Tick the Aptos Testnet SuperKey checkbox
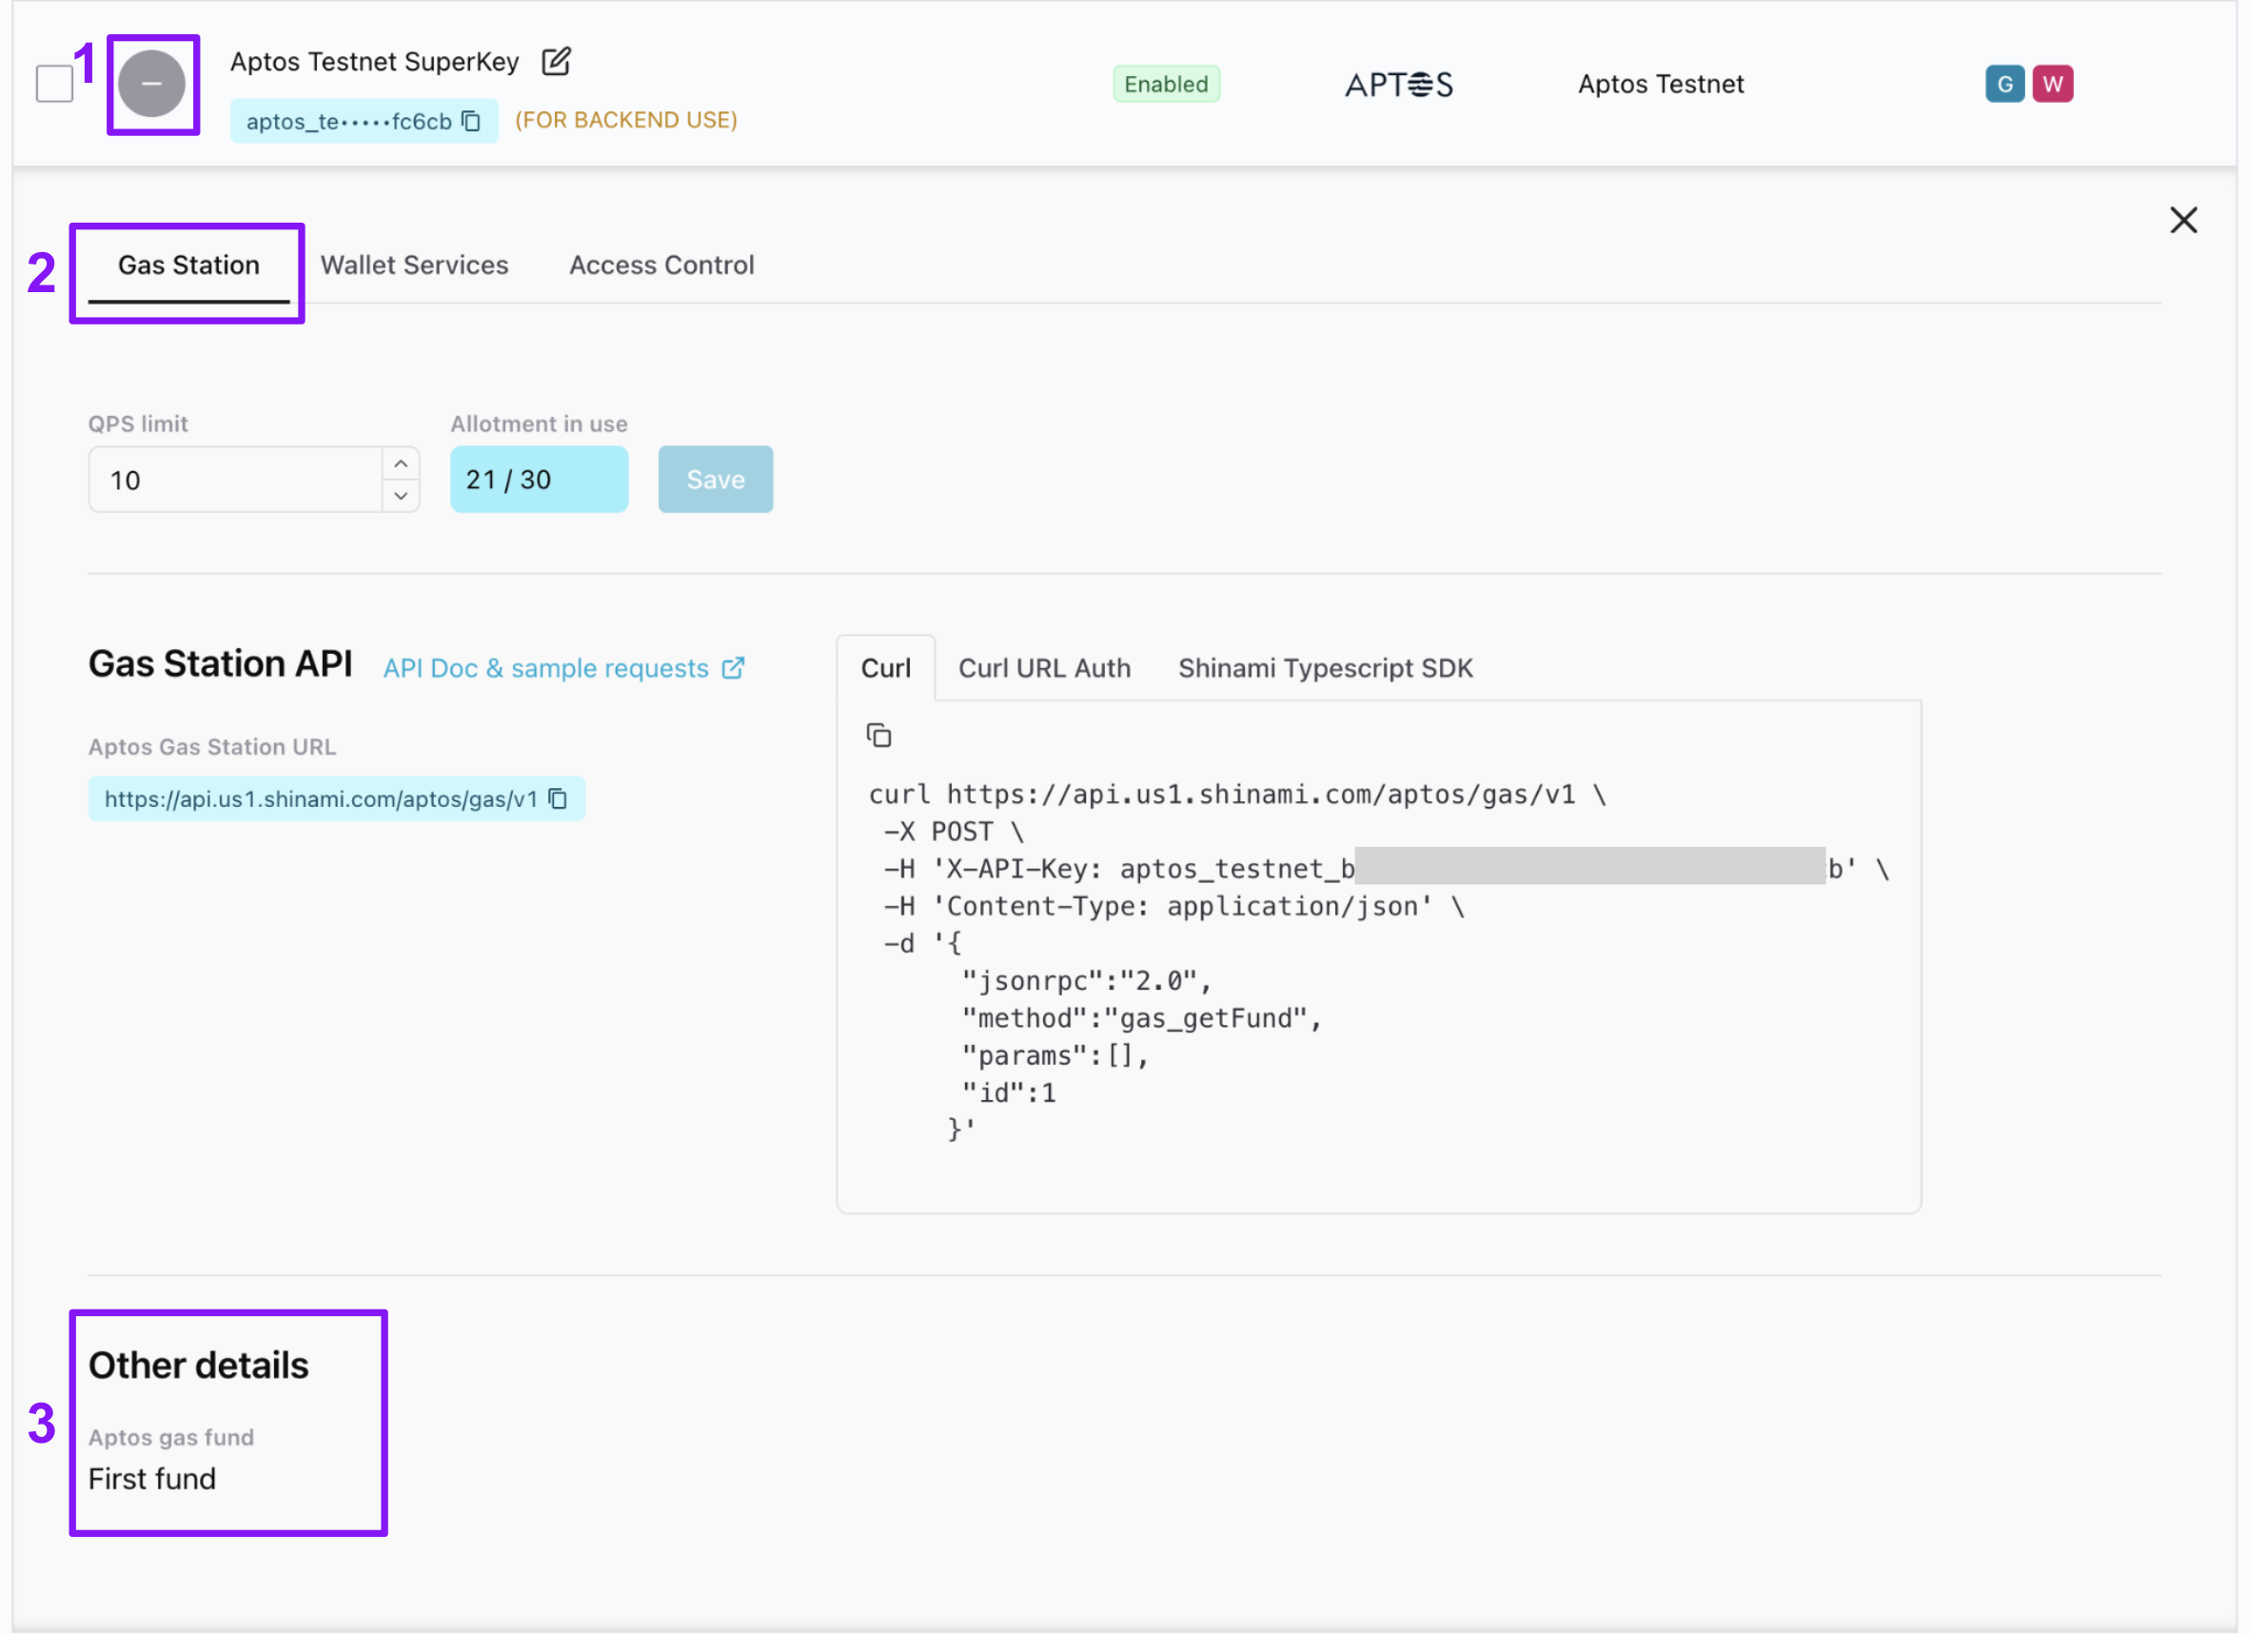This screenshot has height=1652, width=2267. coord(54,84)
